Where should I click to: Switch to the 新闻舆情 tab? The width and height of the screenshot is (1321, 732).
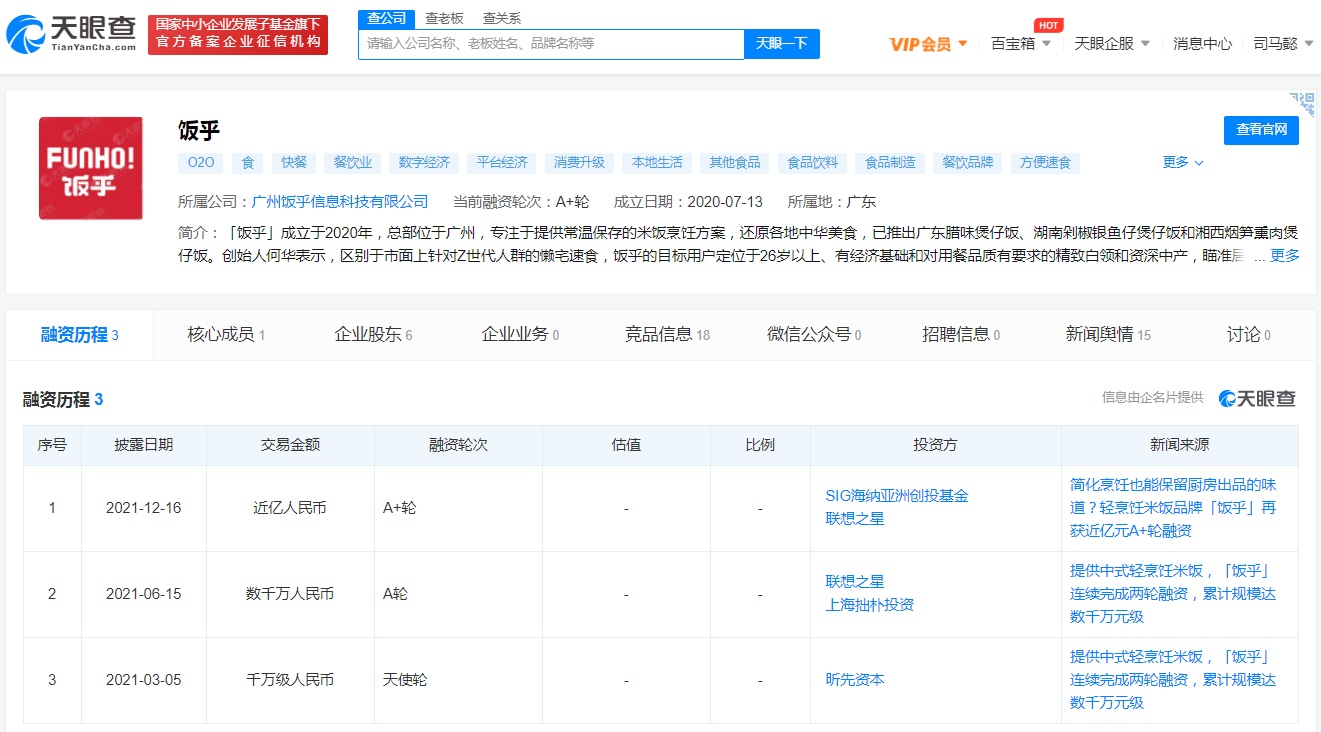tap(1108, 335)
